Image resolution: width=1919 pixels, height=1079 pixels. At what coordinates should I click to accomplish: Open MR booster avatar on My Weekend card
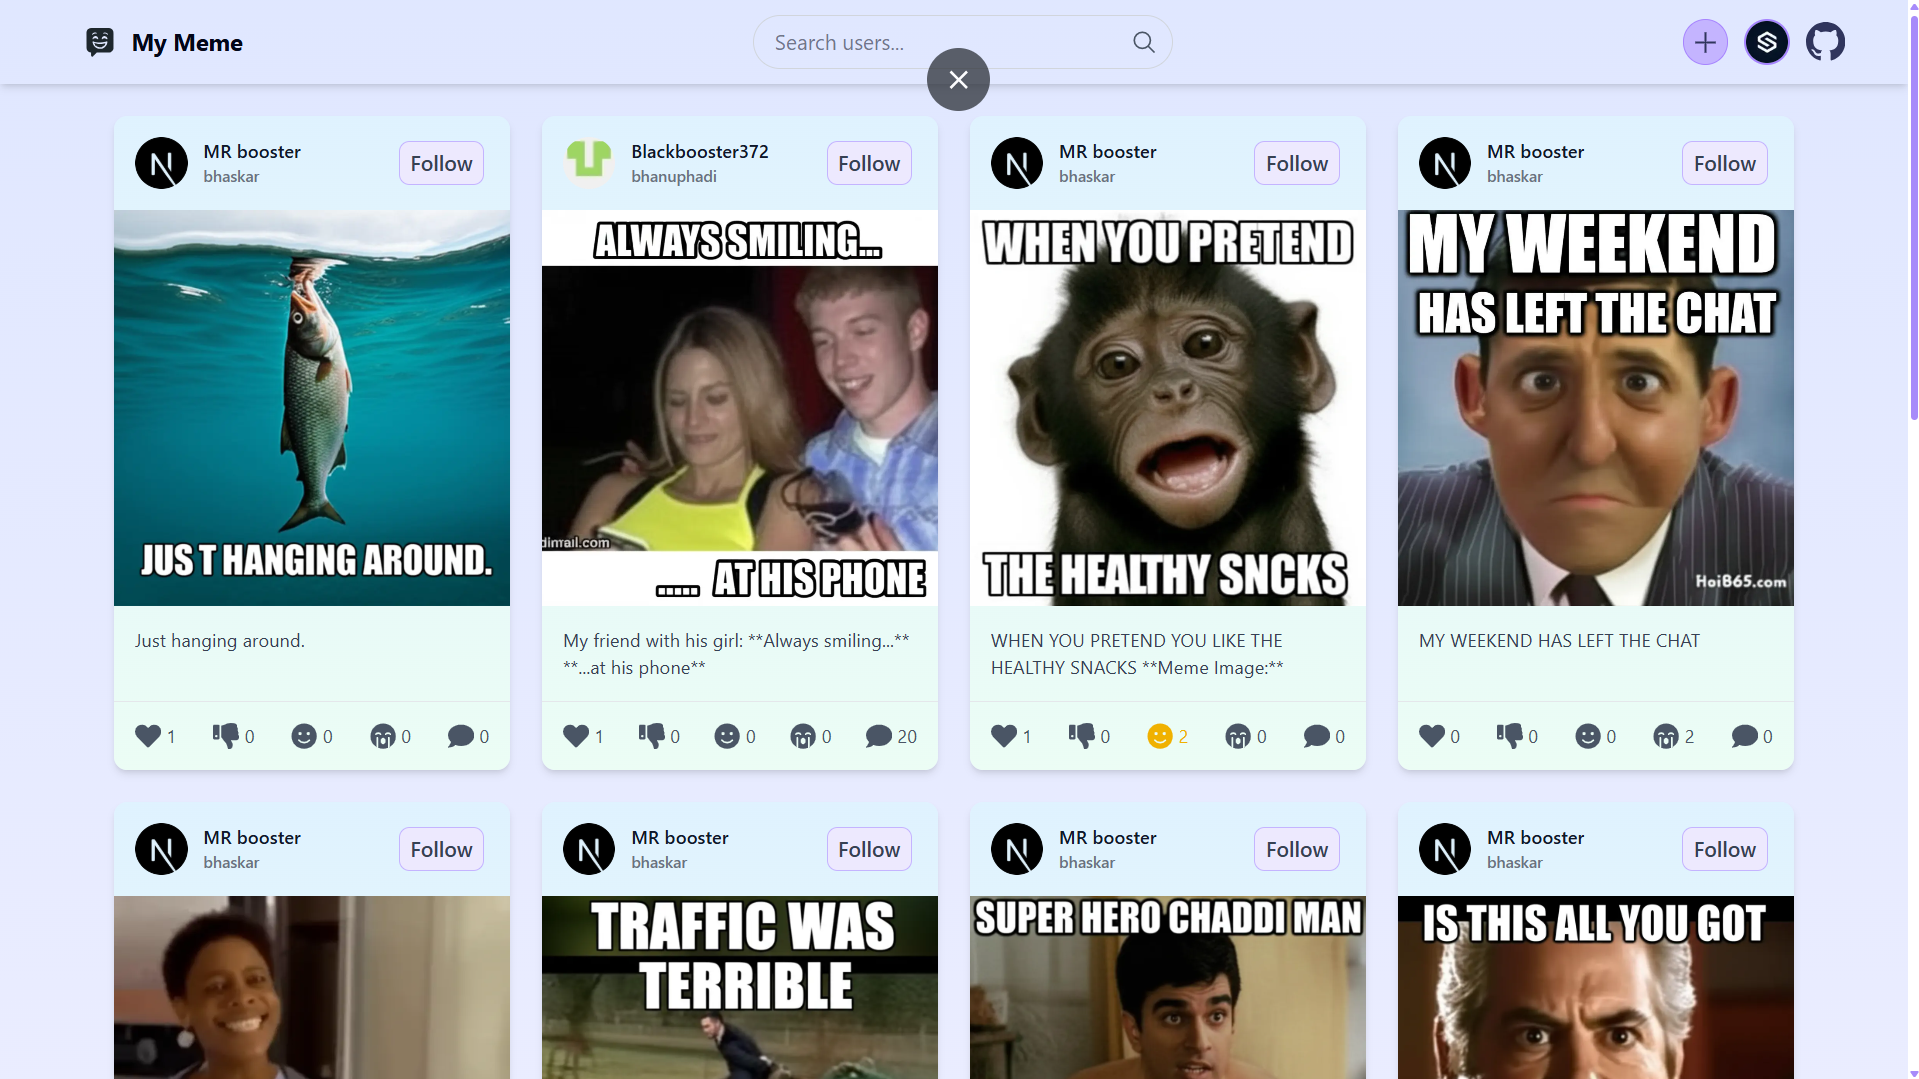(1445, 163)
